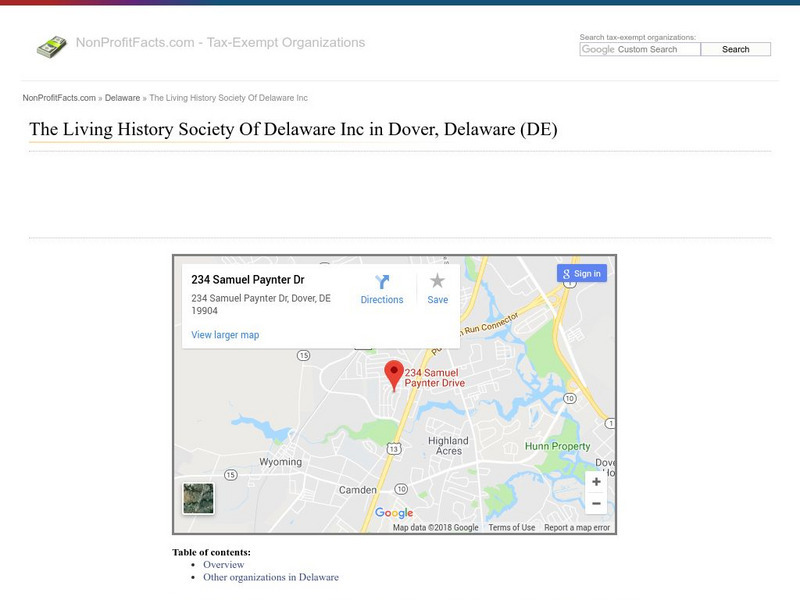Select the Directions icon on the map

click(x=380, y=285)
